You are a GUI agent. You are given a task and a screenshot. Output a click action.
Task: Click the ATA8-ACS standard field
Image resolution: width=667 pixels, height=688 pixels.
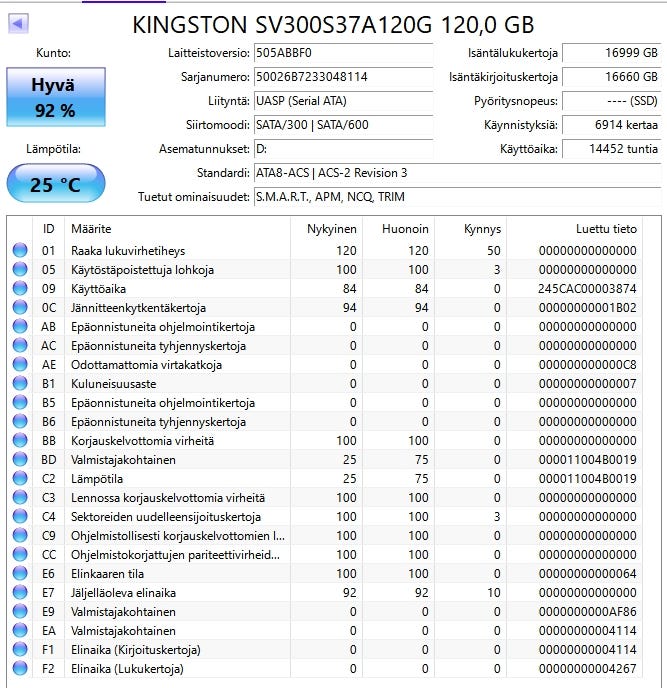[457, 173]
